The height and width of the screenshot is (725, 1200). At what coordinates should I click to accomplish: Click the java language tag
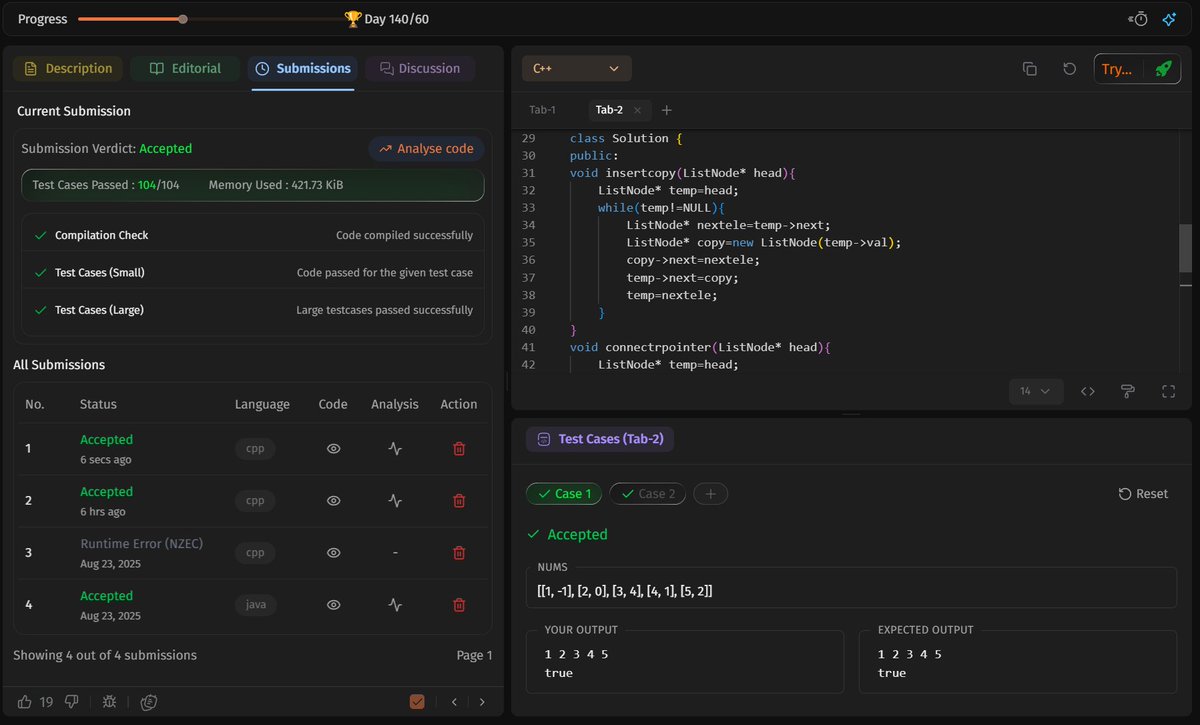(x=256, y=605)
